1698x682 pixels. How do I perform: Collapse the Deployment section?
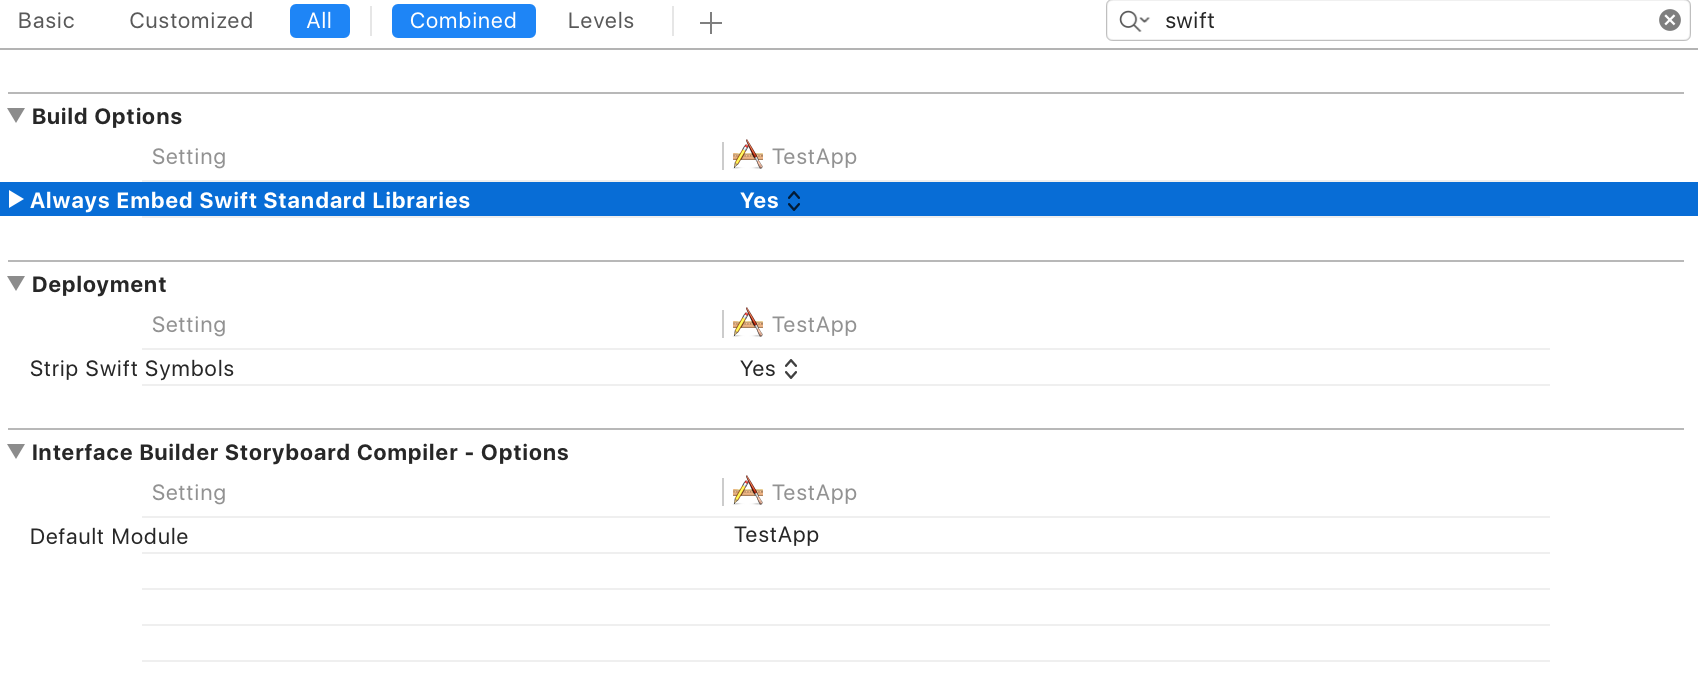click(16, 284)
